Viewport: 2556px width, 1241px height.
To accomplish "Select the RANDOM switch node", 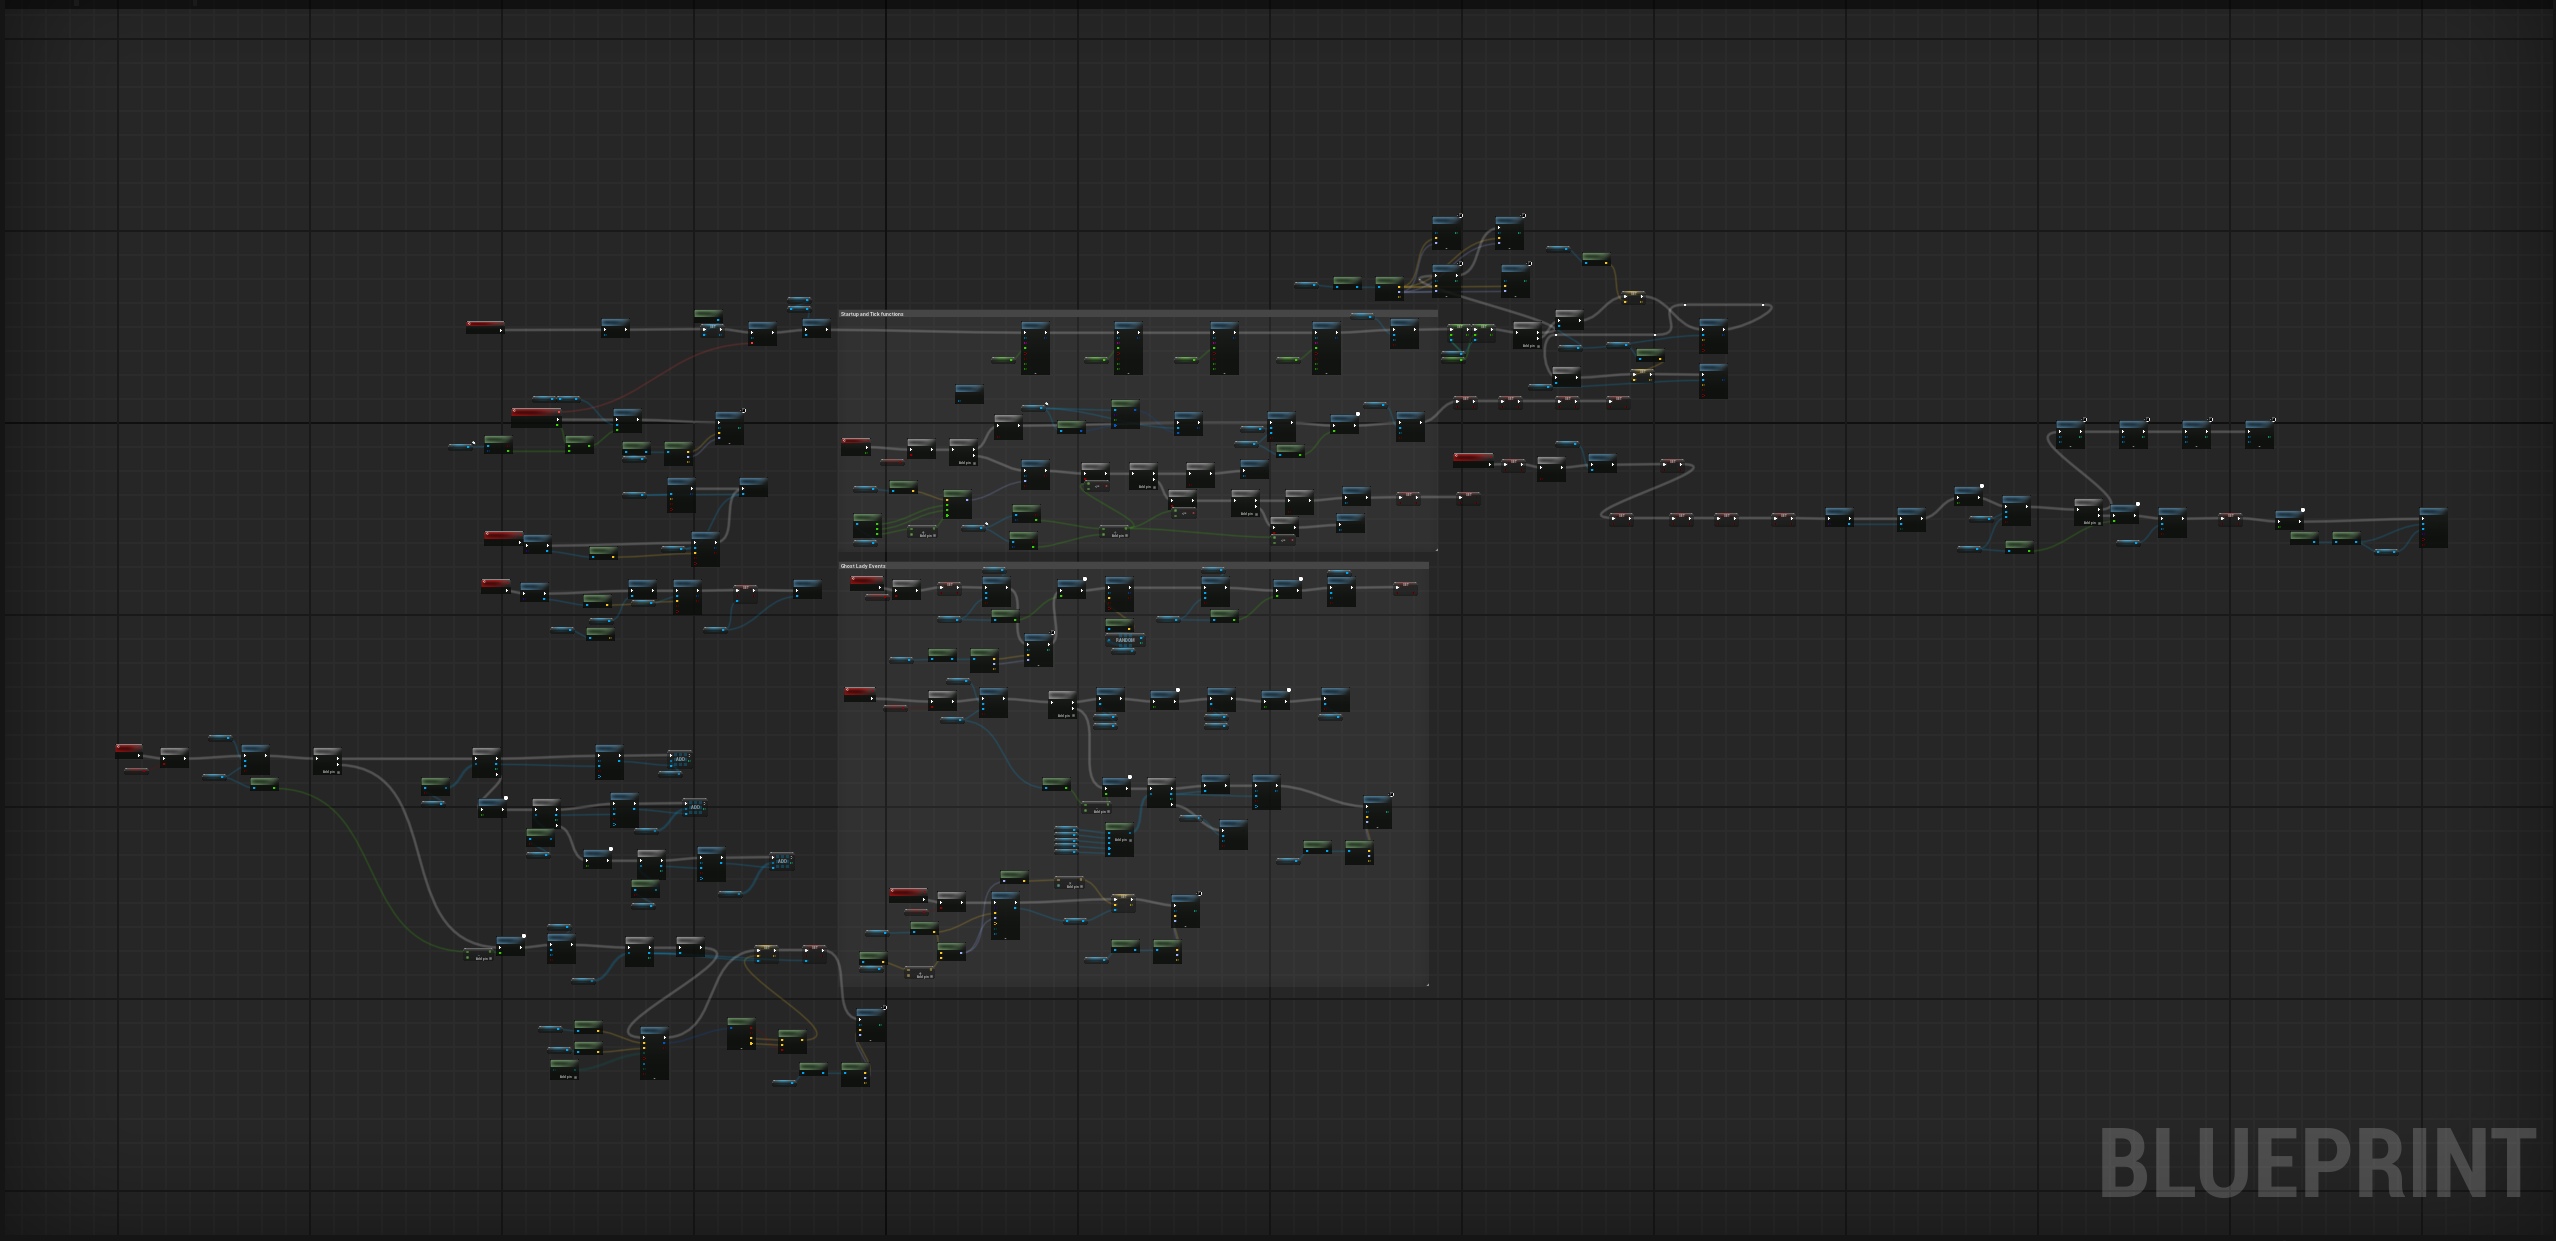I will [x=1125, y=641].
